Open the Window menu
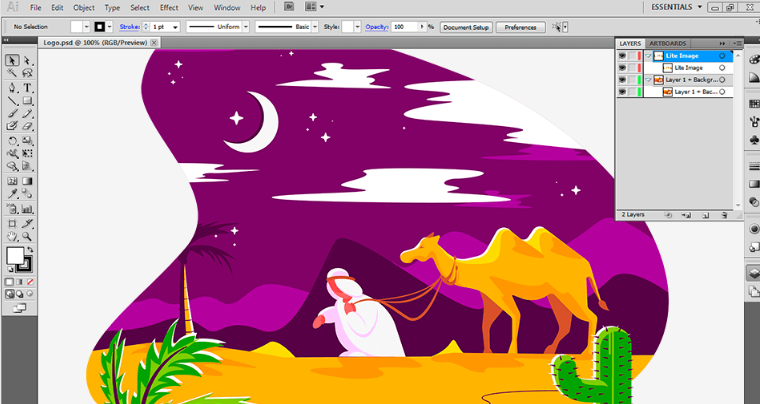Image resolution: width=760 pixels, height=404 pixels. pyautogui.click(x=227, y=8)
